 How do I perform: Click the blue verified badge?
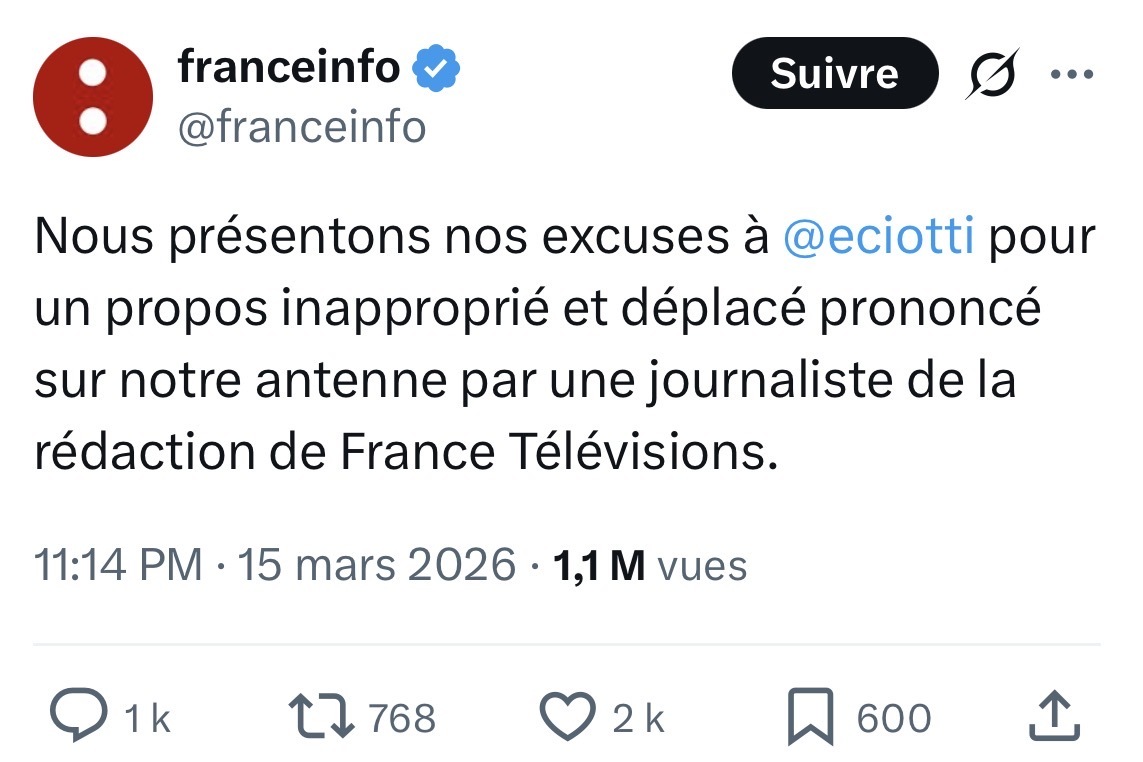click(x=438, y=68)
